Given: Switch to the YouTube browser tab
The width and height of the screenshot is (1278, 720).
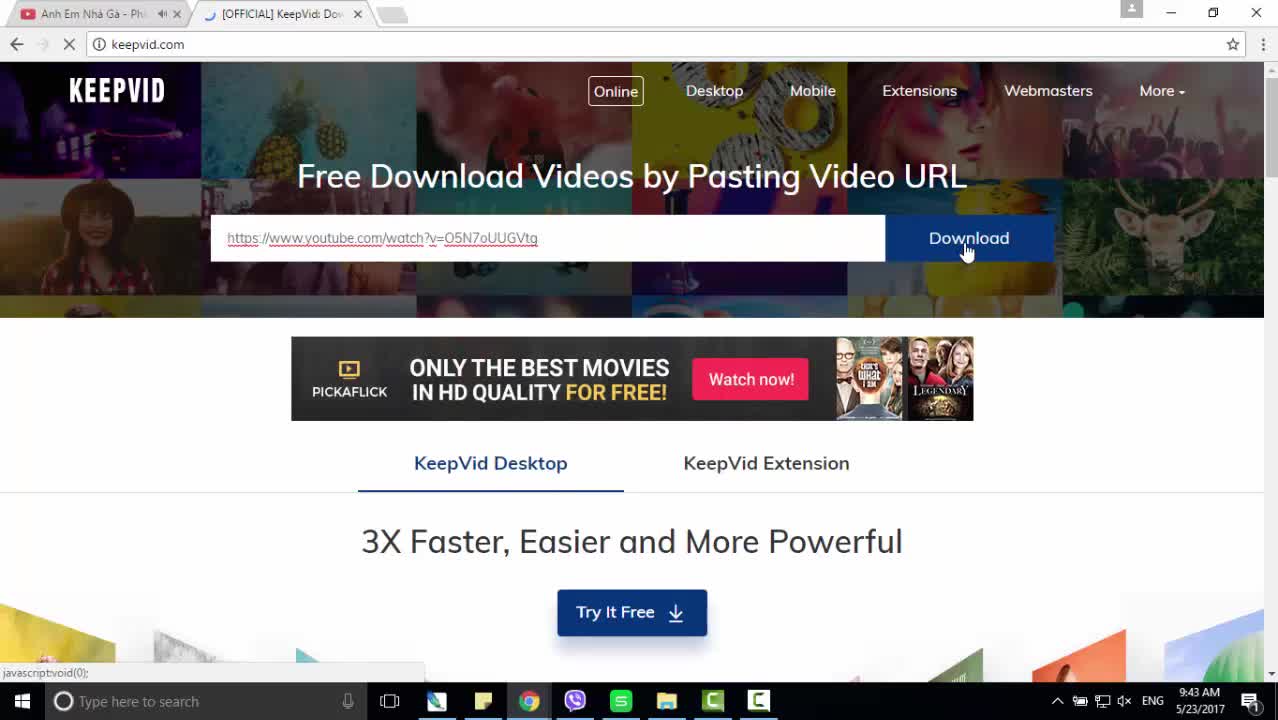Looking at the screenshot, I should (x=93, y=14).
